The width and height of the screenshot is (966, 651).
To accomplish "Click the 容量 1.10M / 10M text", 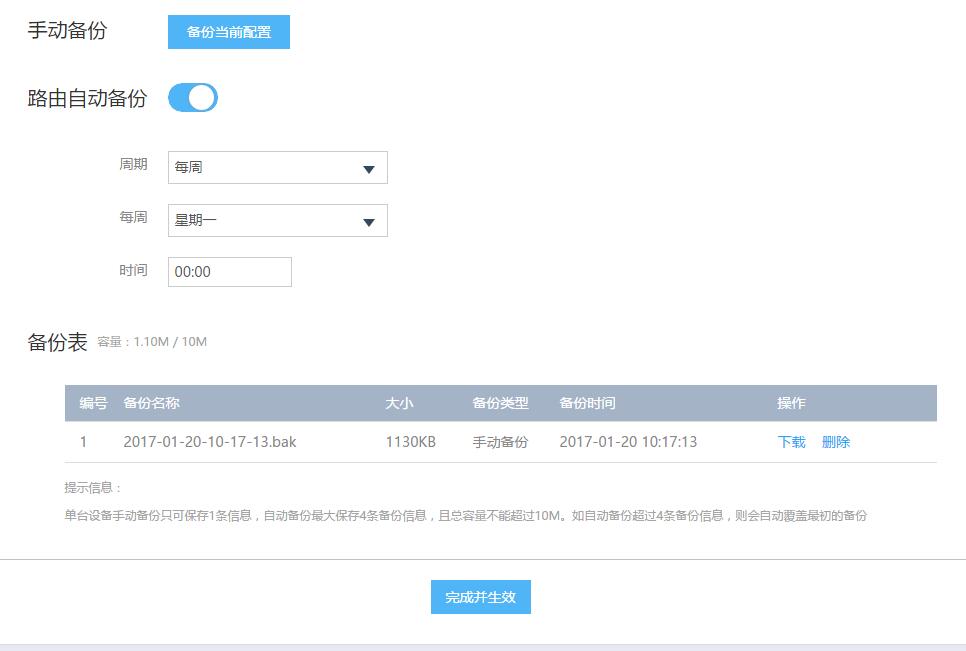I will pos(152,342).
